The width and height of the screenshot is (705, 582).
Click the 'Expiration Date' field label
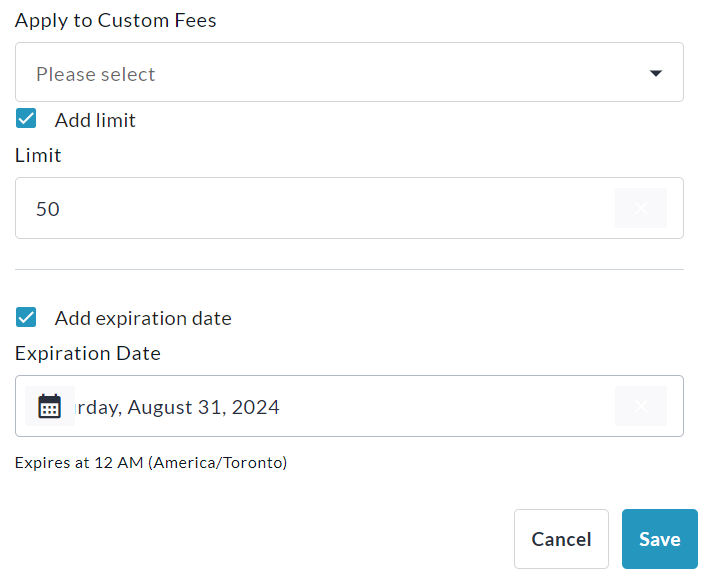point(88,353)
